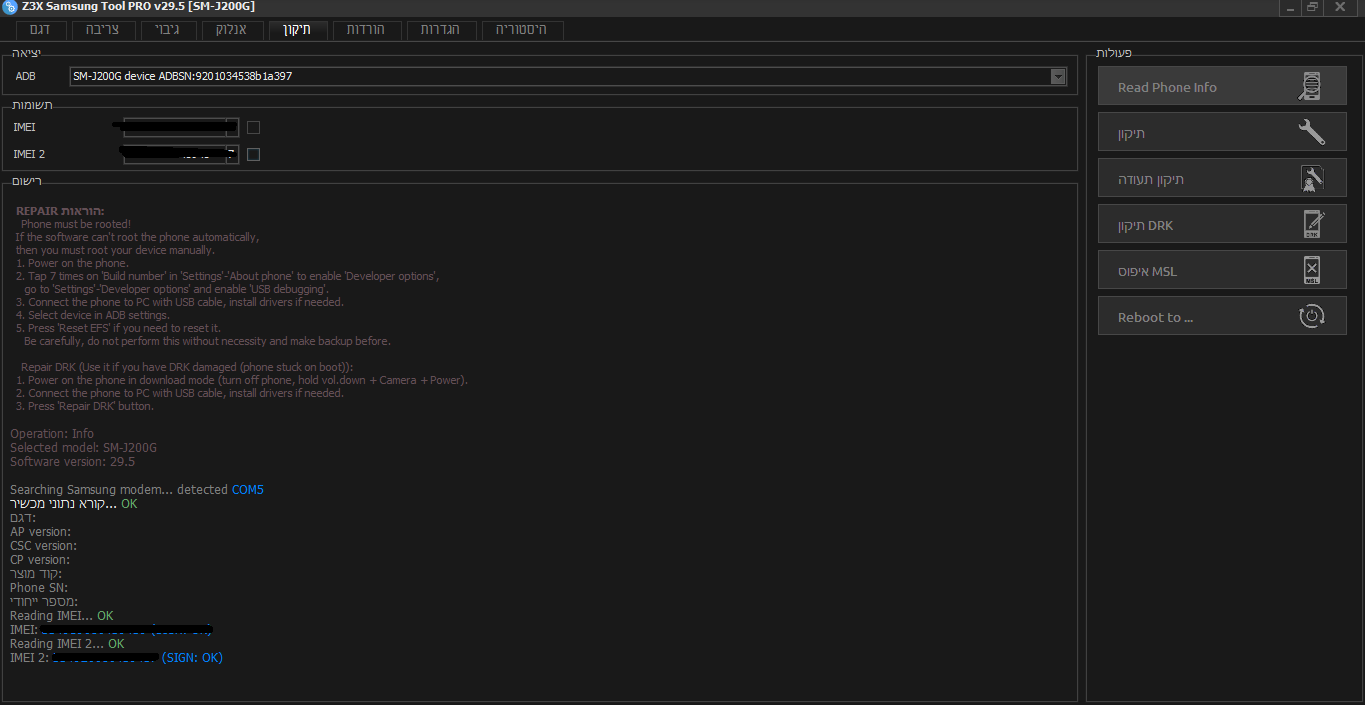This screenshot has width=1365, height=705.
Task: Click the תיקון DRK button label
Action: click(1145, 226)
